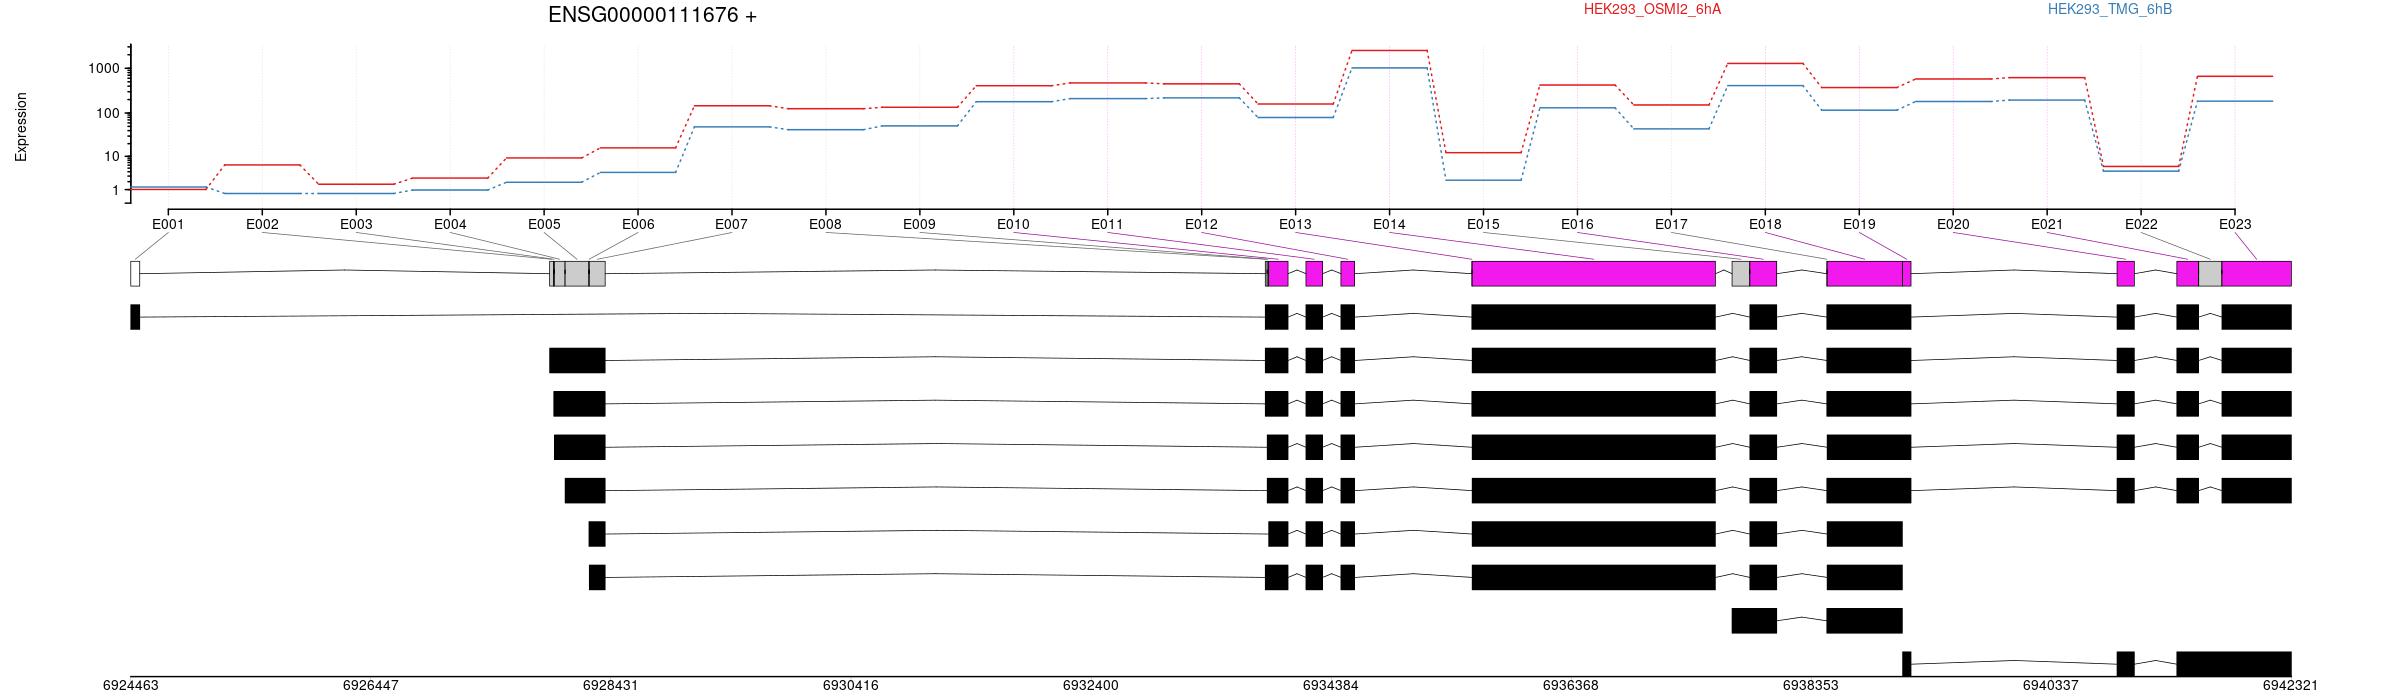The height and width of the screenshot is (700, 2400).
Task: Select exon bin label E016
Action: 1577,224
